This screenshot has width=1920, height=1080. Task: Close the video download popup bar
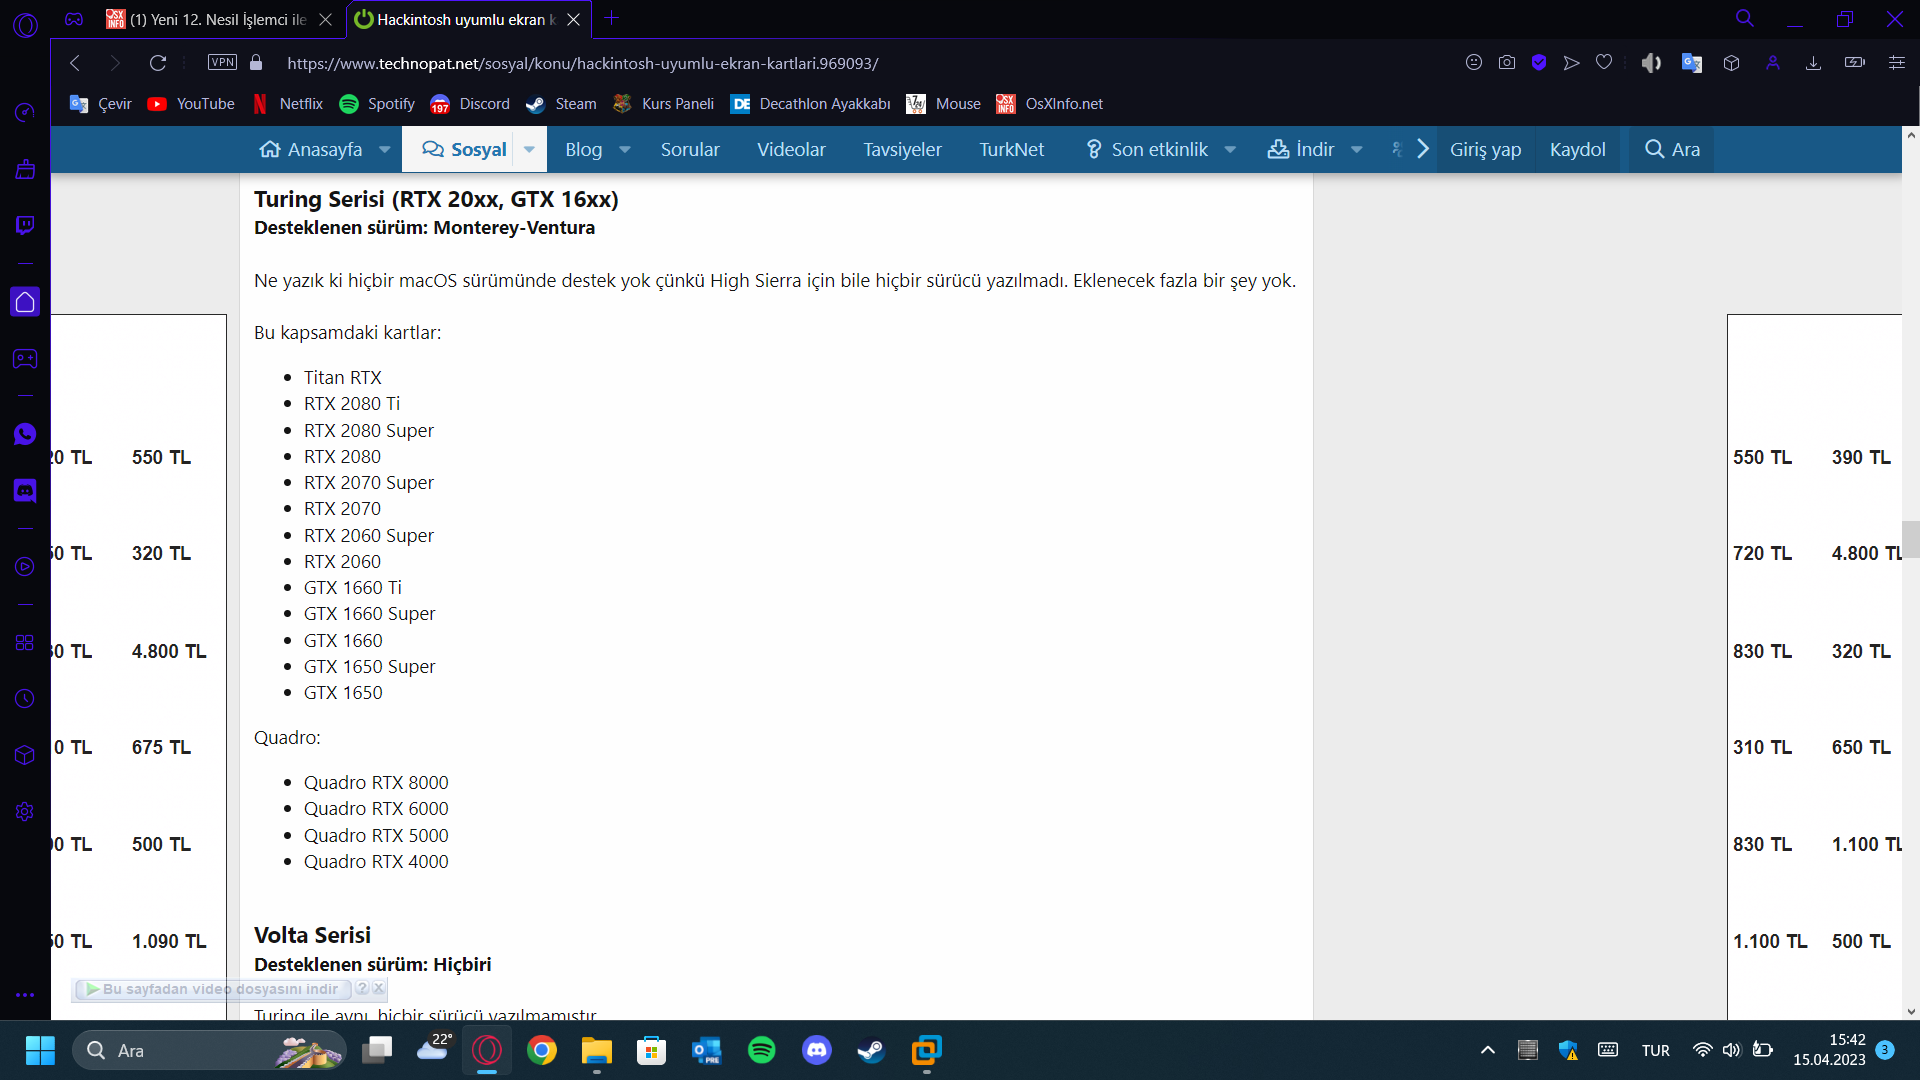point(379,988)
